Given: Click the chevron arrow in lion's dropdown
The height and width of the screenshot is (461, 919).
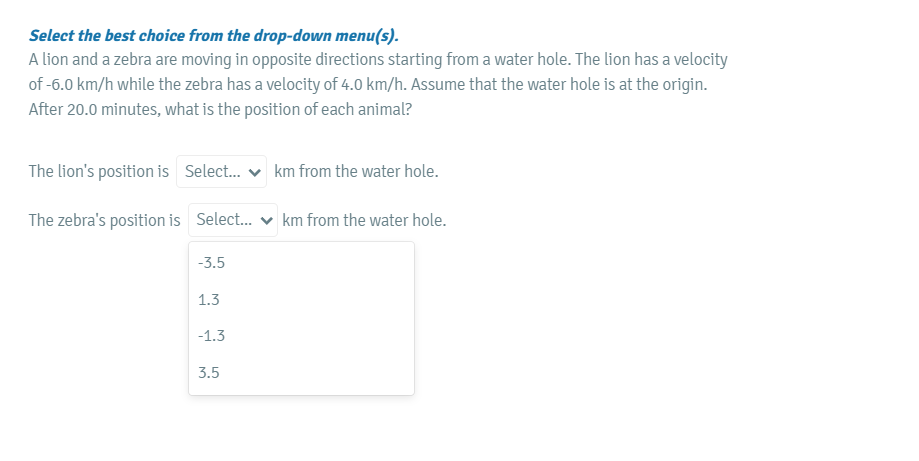Looking at the screenshot, I should tap(256, 172).
